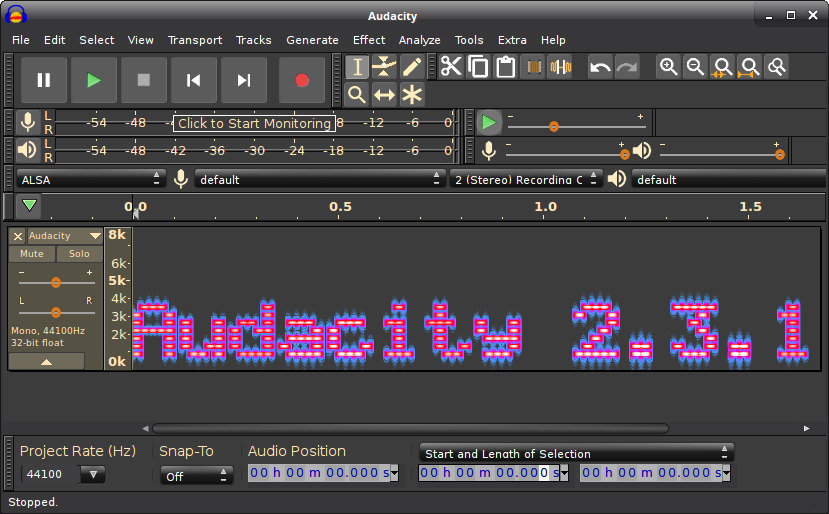Click the horizontal scrollbar below the track
The image size is (829, 514).
tap(410, 428)
